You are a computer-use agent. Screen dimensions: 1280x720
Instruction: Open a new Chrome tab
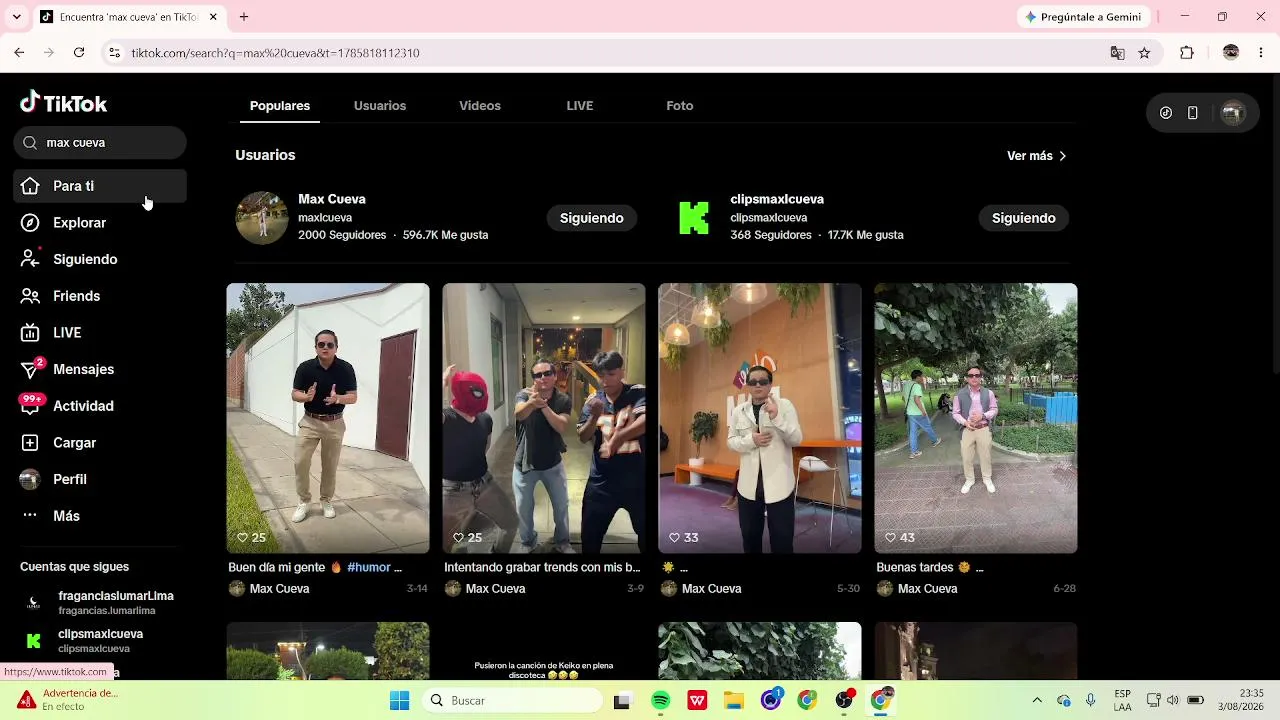tap(244, 17)
